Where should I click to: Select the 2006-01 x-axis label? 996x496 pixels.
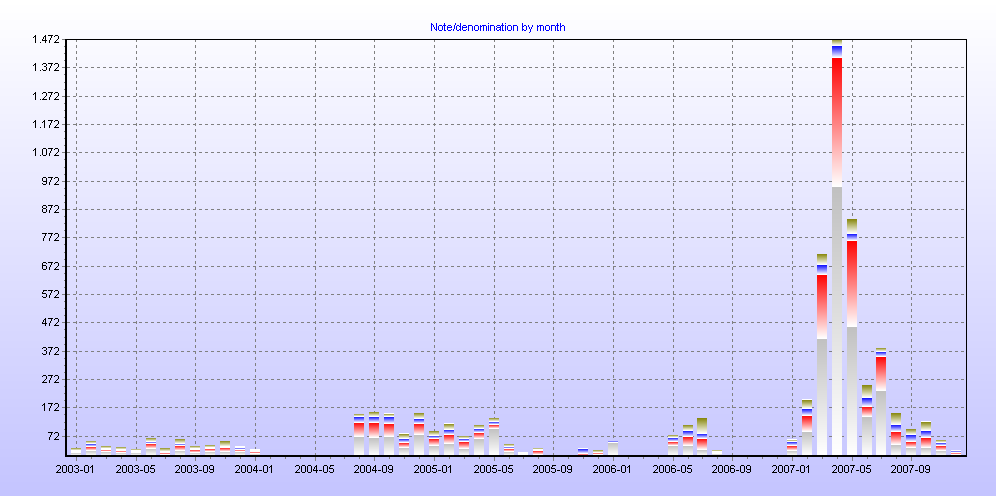613,469
